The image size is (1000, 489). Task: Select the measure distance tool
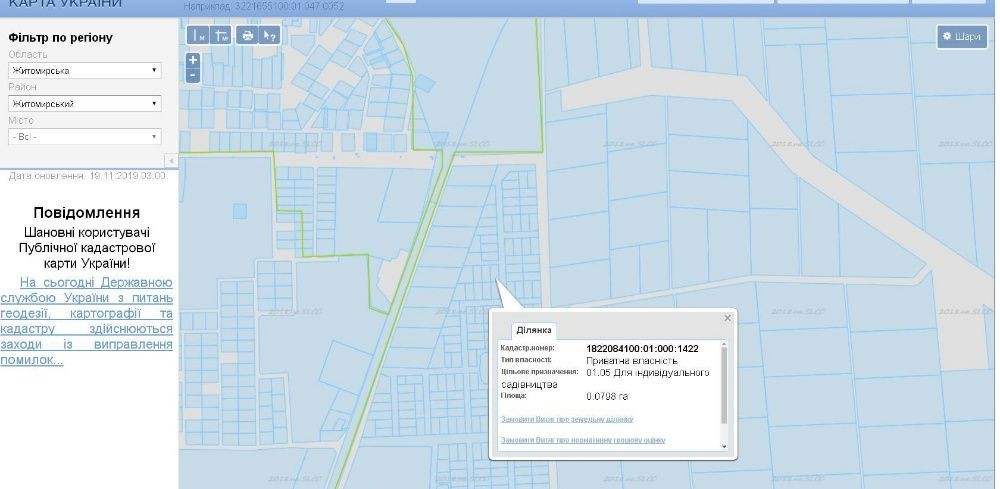click(x=198, y=35)
